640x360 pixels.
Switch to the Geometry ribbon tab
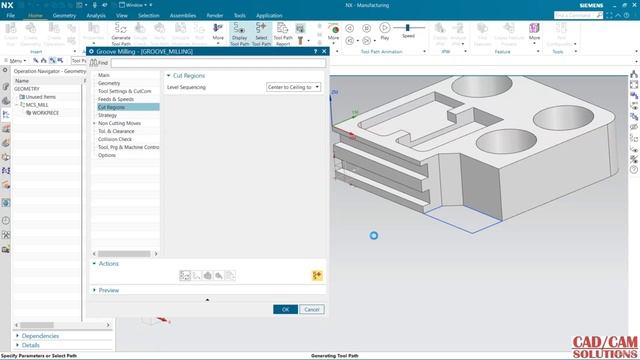click(x=64, y=16)
